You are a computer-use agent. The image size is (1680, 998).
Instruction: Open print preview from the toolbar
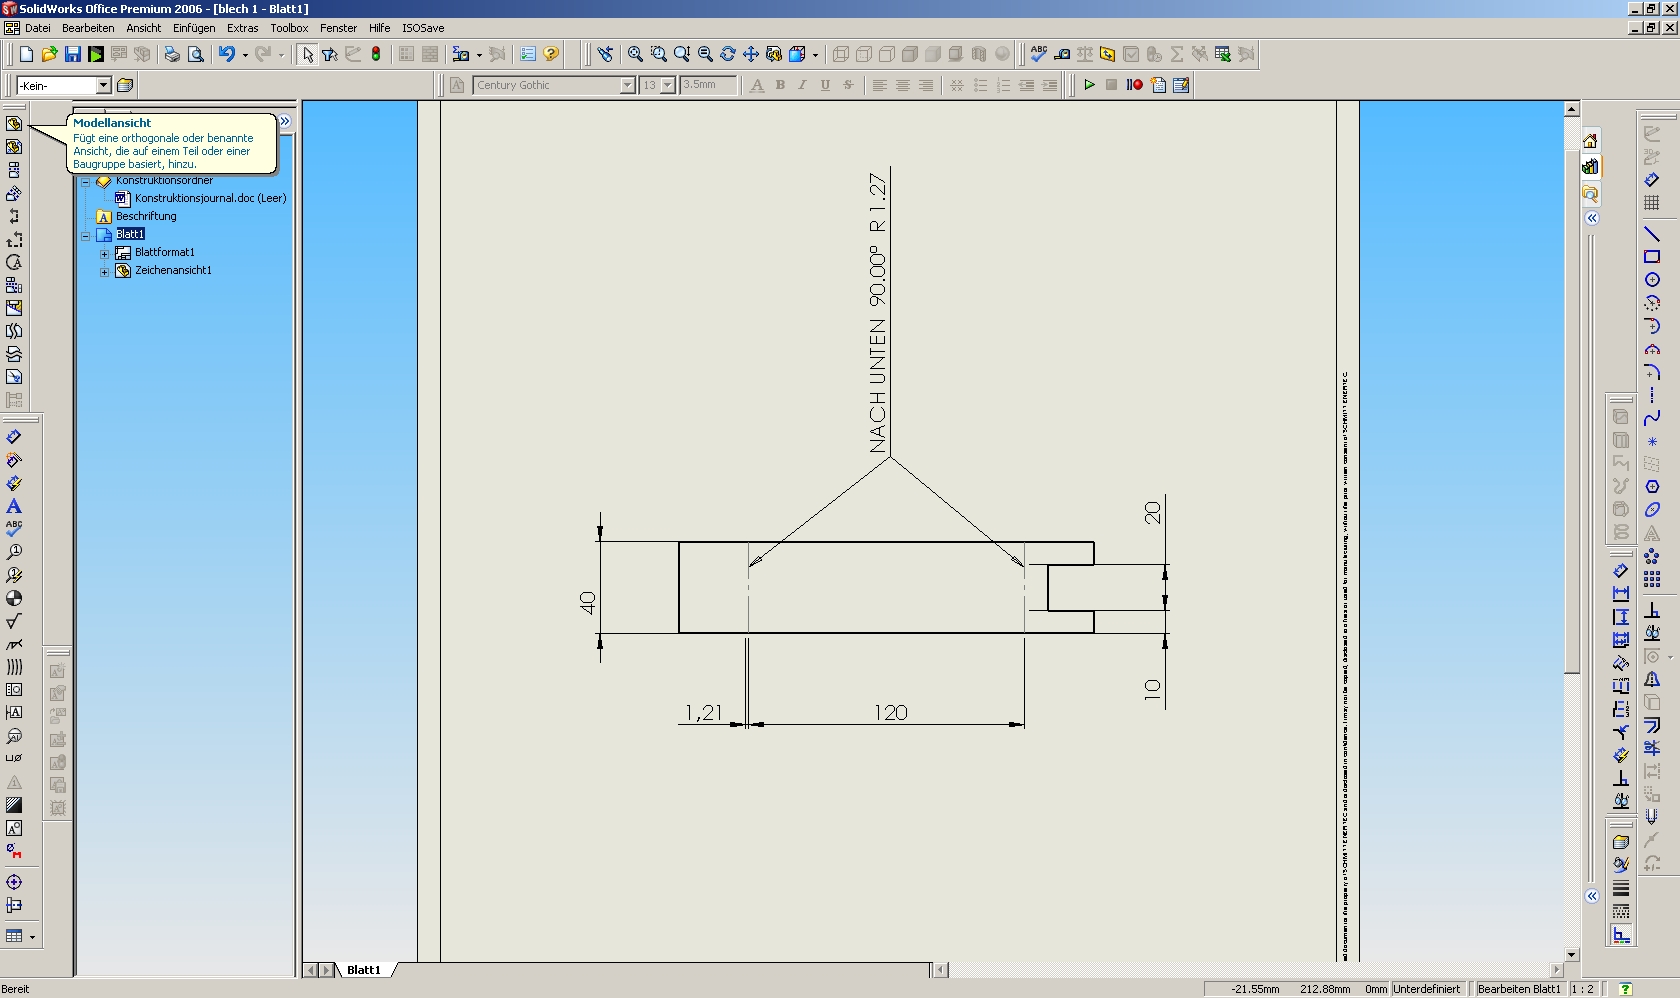point(196,54)
